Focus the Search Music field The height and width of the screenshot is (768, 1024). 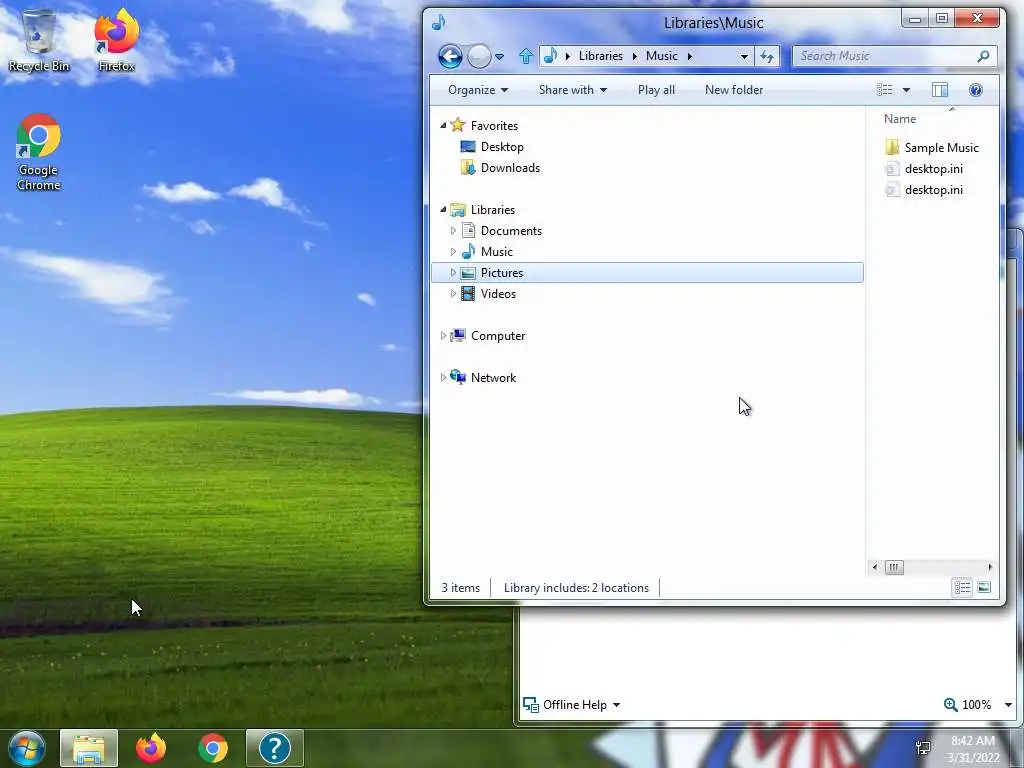pyautogui.click(x=894, y=56)
